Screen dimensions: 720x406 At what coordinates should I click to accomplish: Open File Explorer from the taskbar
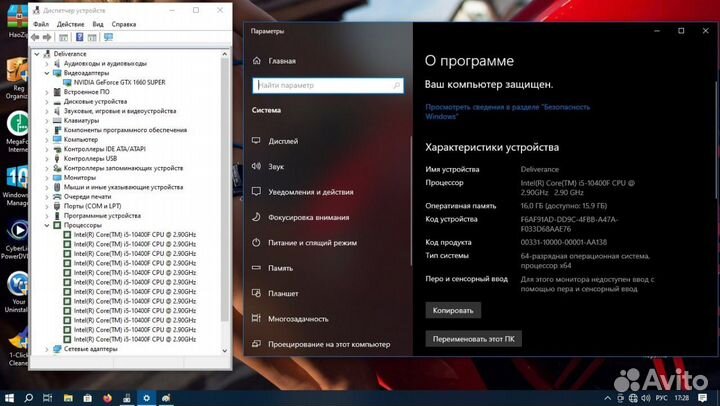tap(68, 398)
